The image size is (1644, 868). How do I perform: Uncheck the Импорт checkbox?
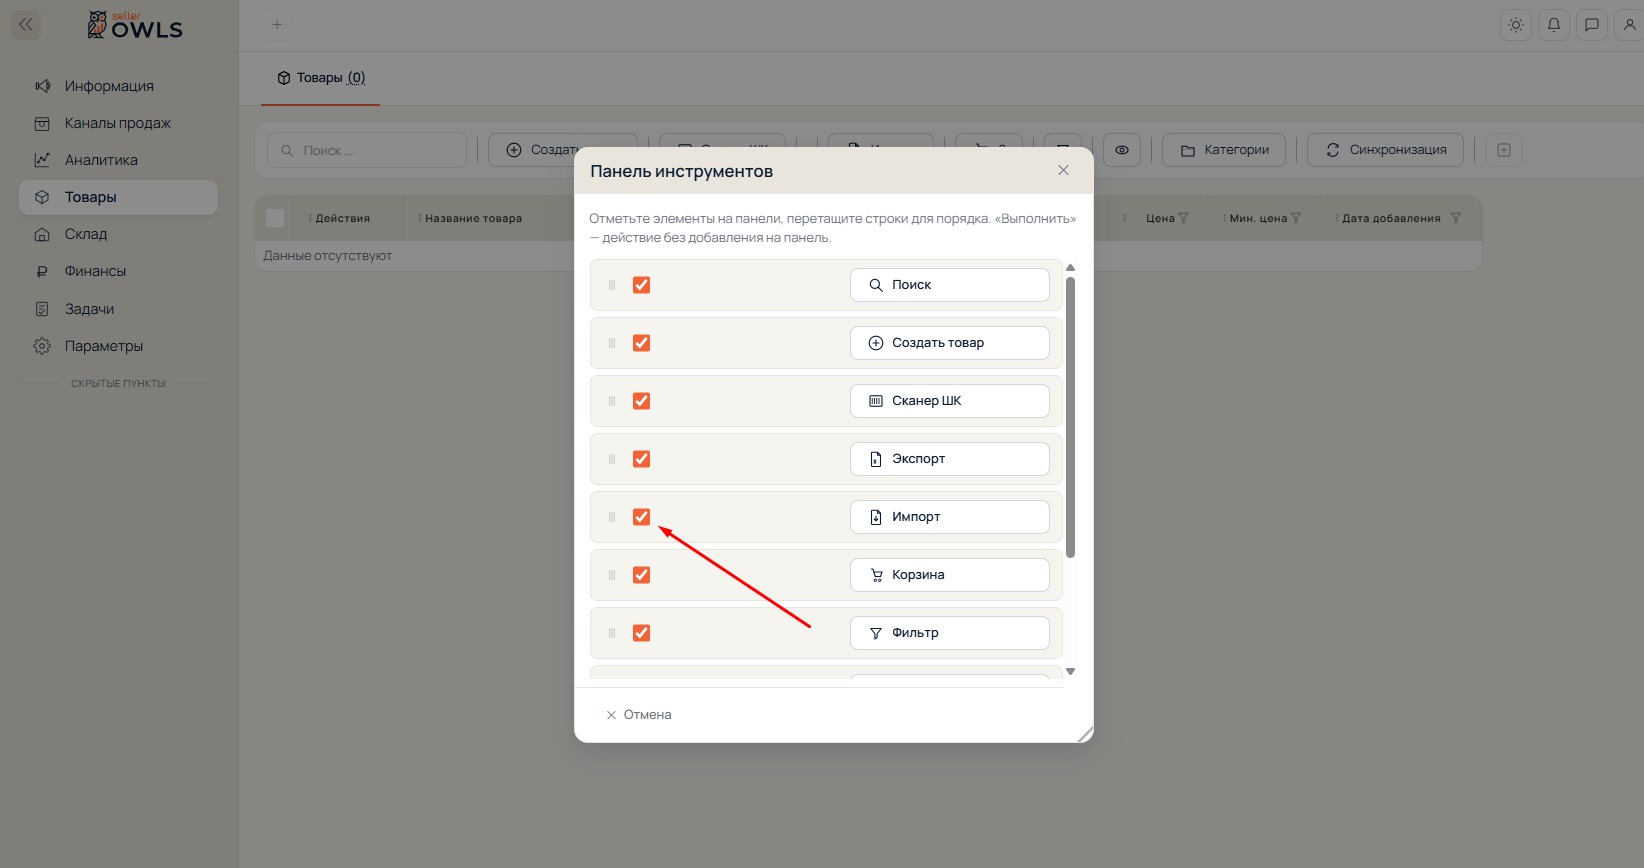click(642, 517)
